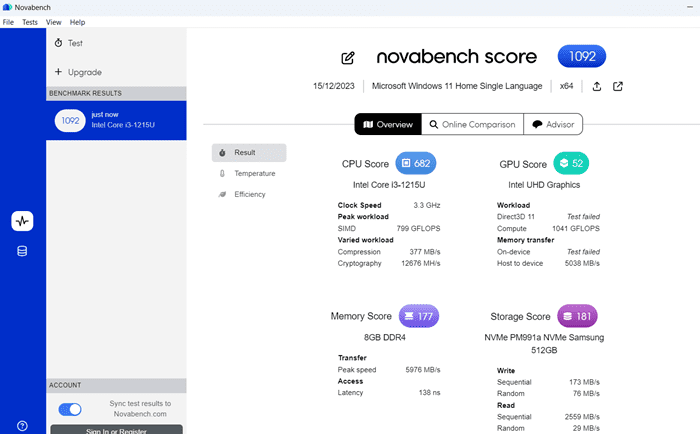Viewport: 700px width, 434px height.
Task: Click the 12676 MH/s Cryptography value
Action: [421, 263]
